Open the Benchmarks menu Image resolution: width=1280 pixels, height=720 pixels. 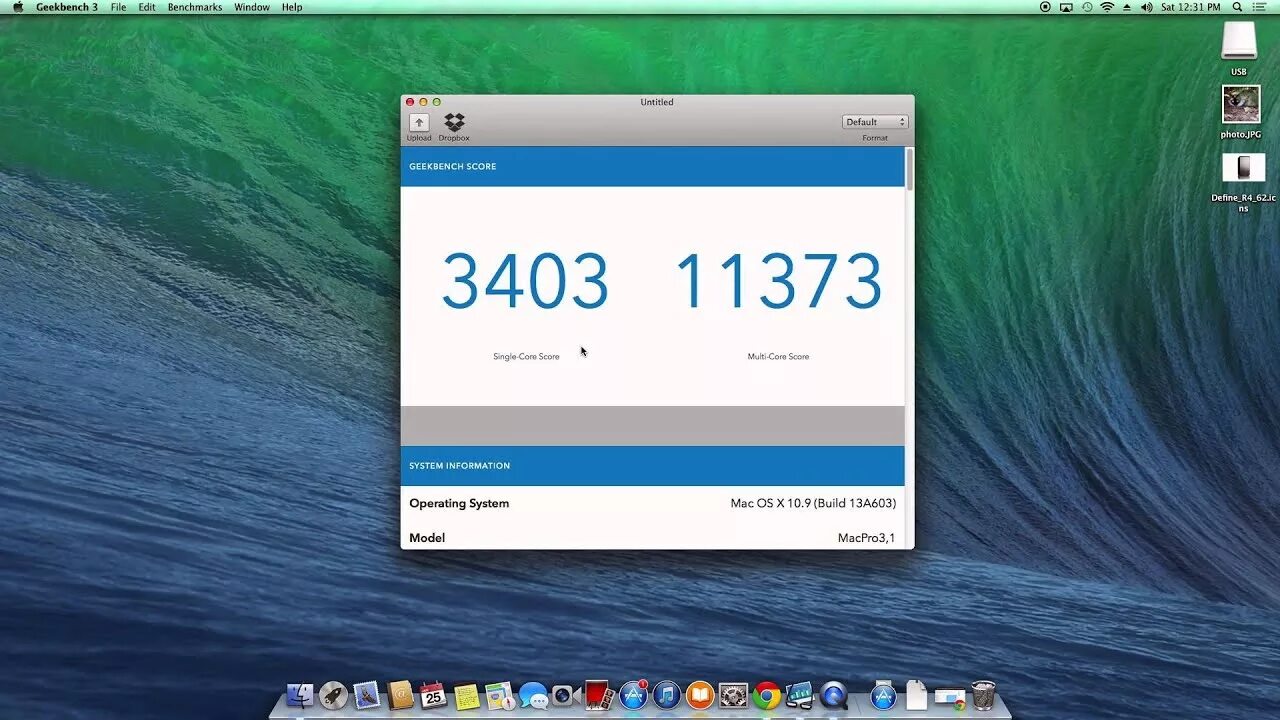click(x=195, y=7)
